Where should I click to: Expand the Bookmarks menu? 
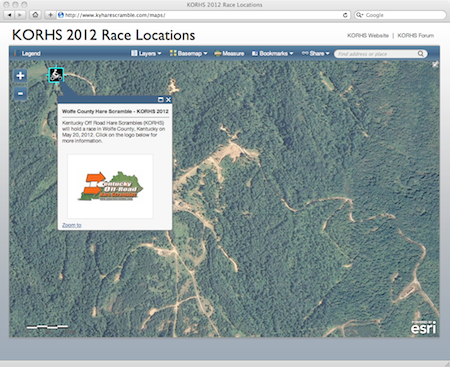(x=272, y=53)
